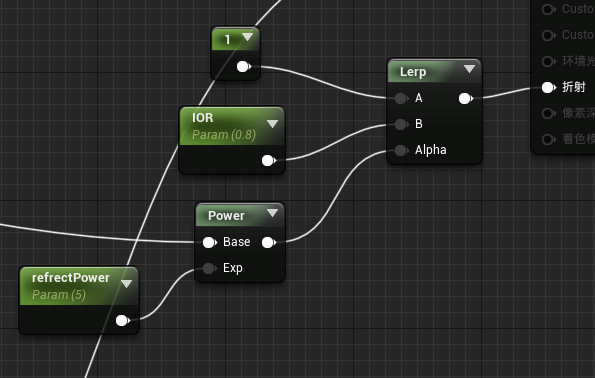Collapse the Power node arrow
Image resolution: width=595 pixels, height=378 pixels.
[x=272, y=213]
